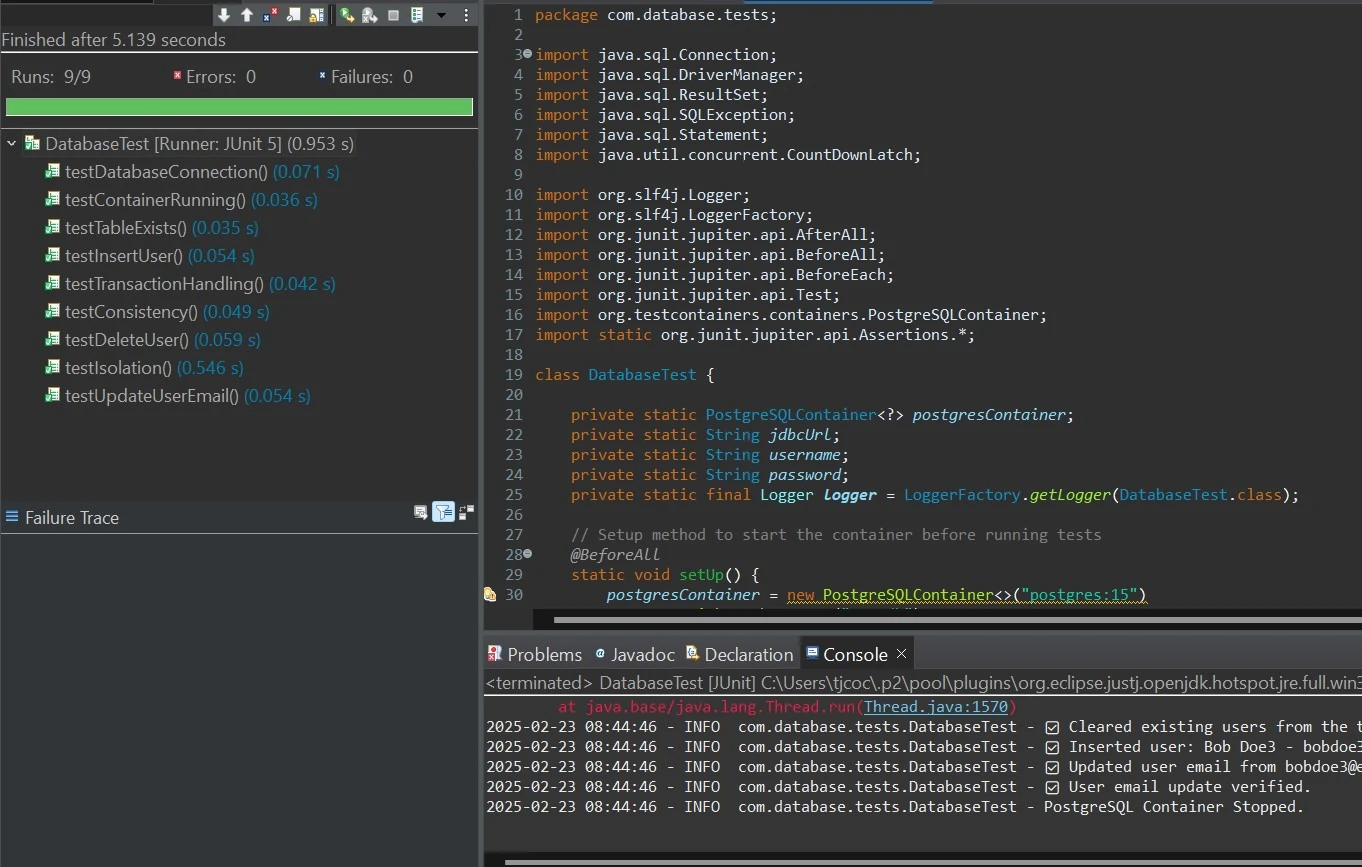1362x867 pixels.
Task: Select testIsolation() in the test results
Action: (x=118, y=368)
